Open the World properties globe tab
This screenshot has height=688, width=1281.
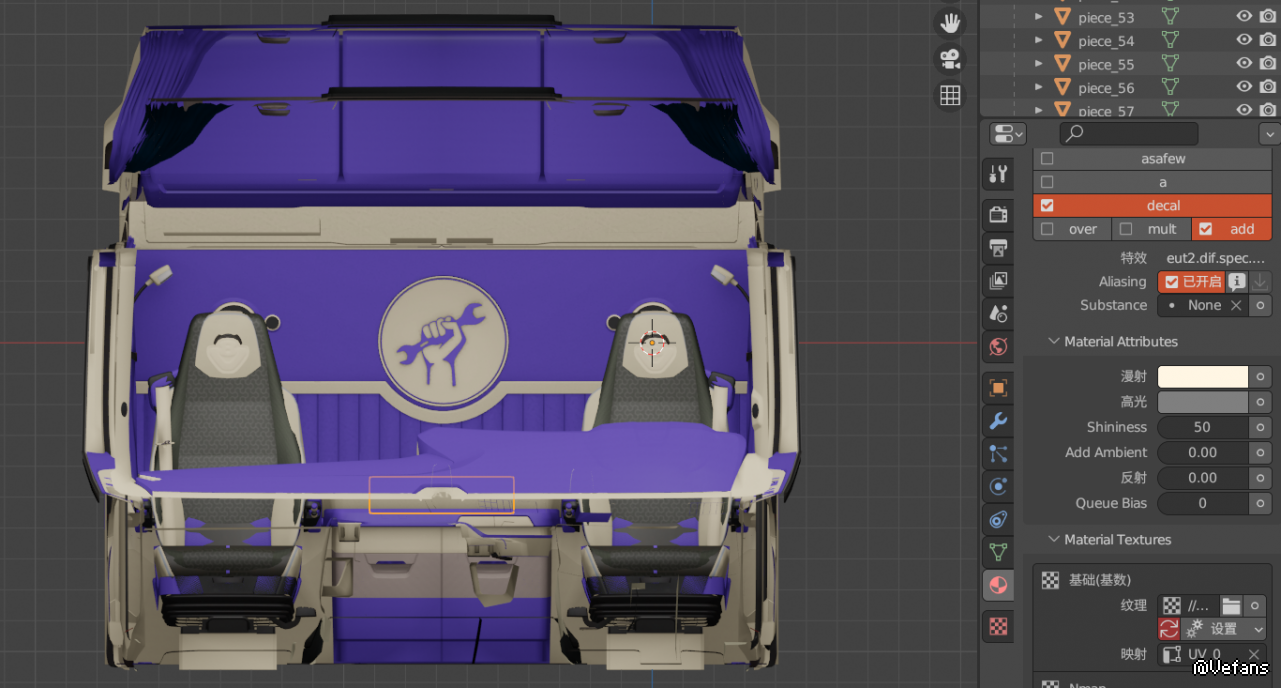click(x=997, y=347)
